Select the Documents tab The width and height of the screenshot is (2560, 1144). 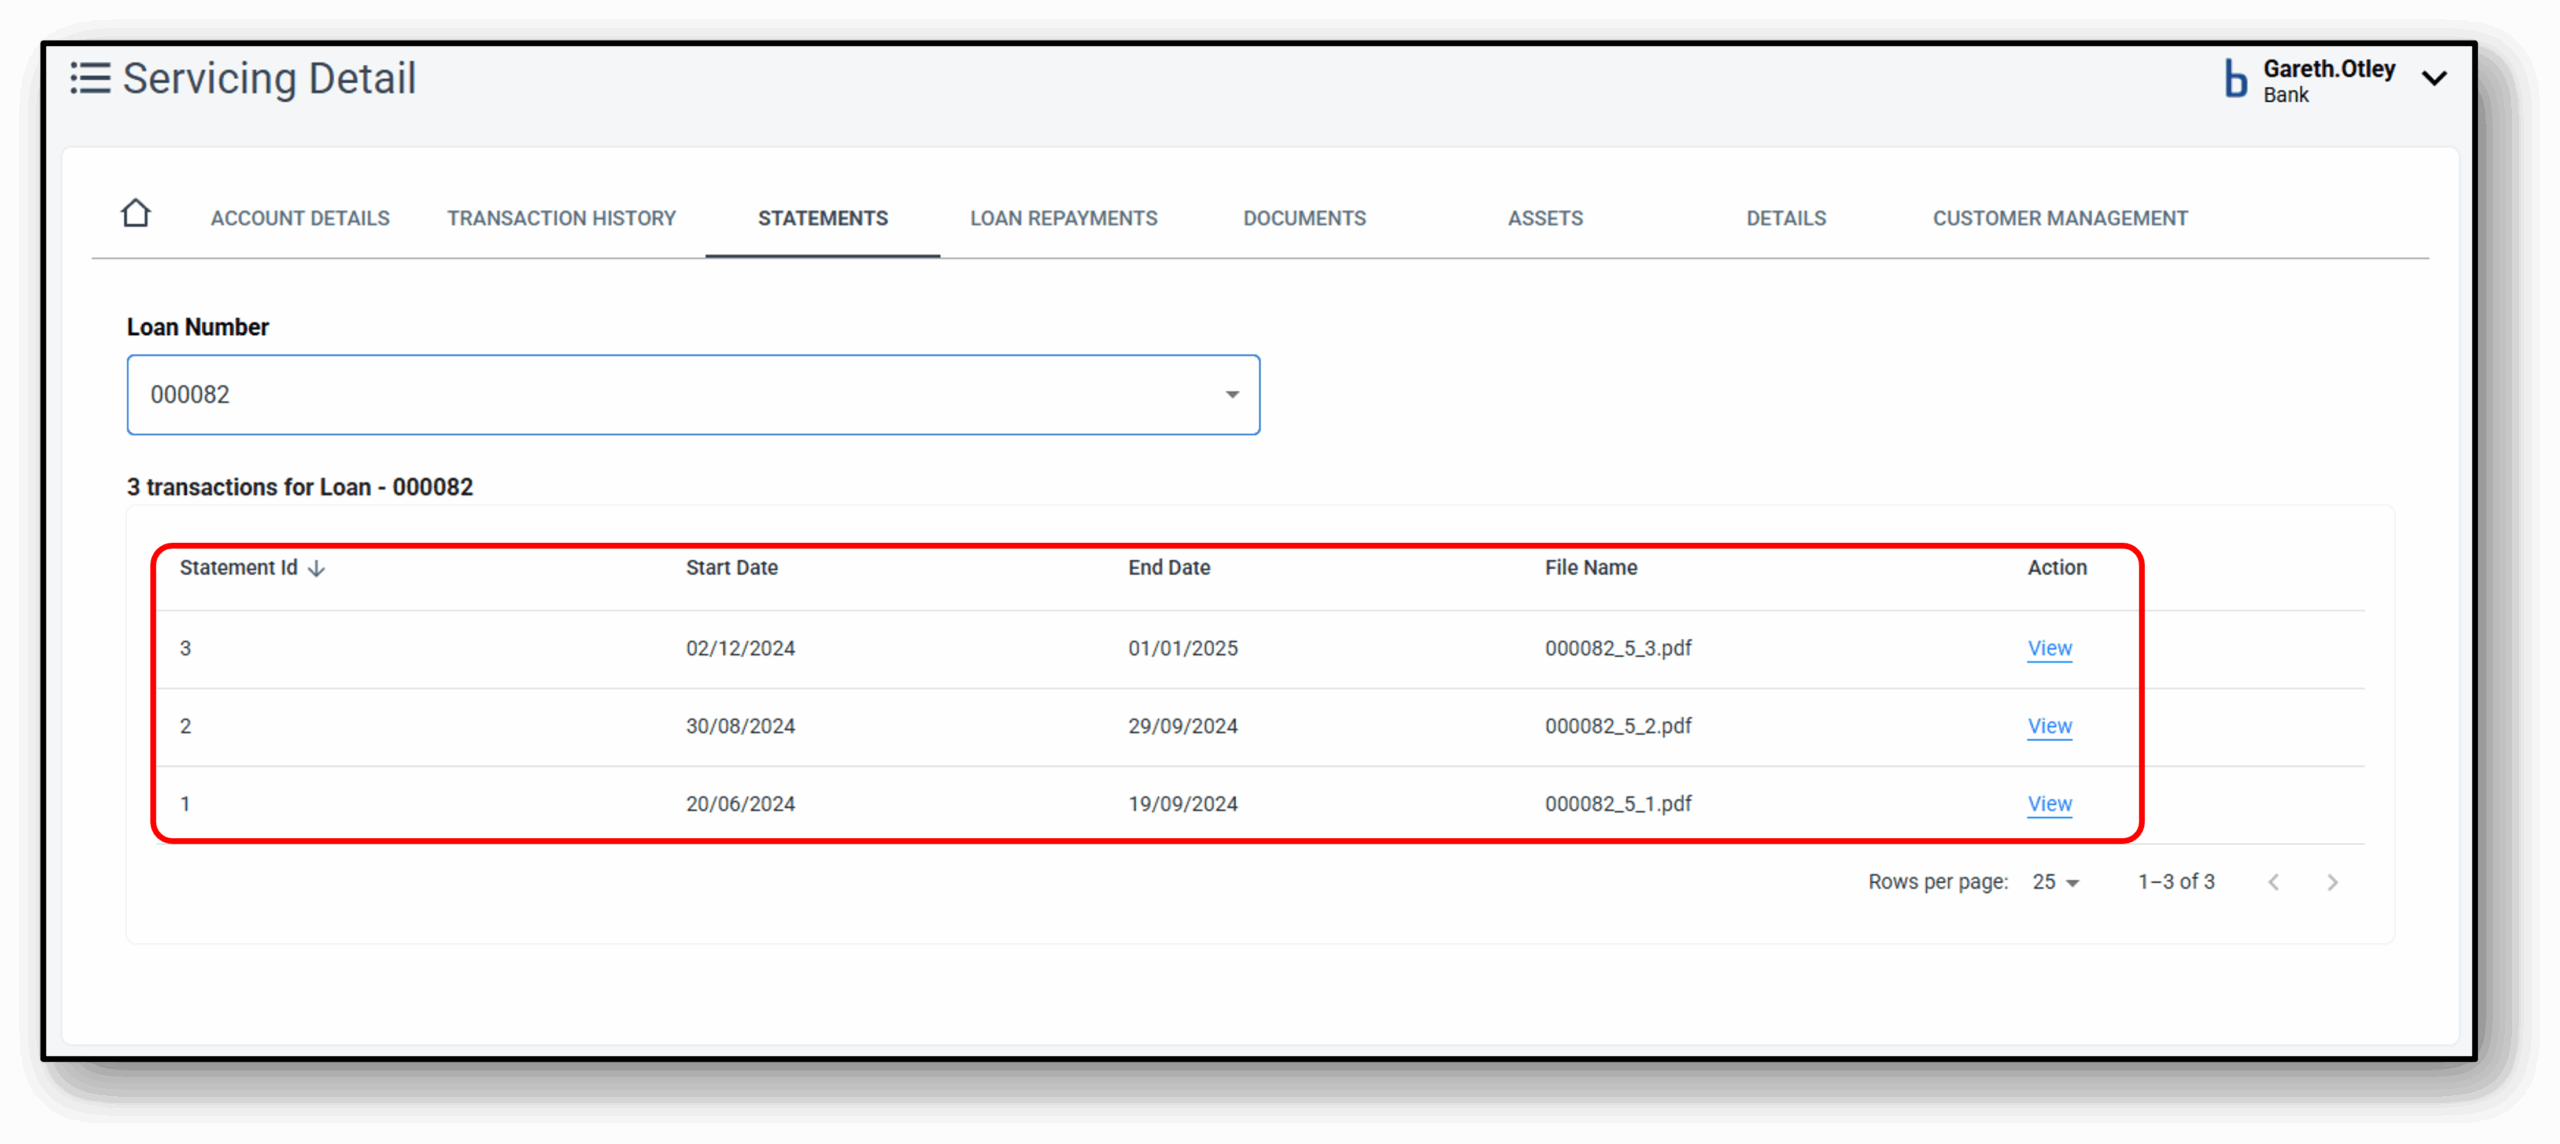pyautogui.click(x=1304, y=218)
